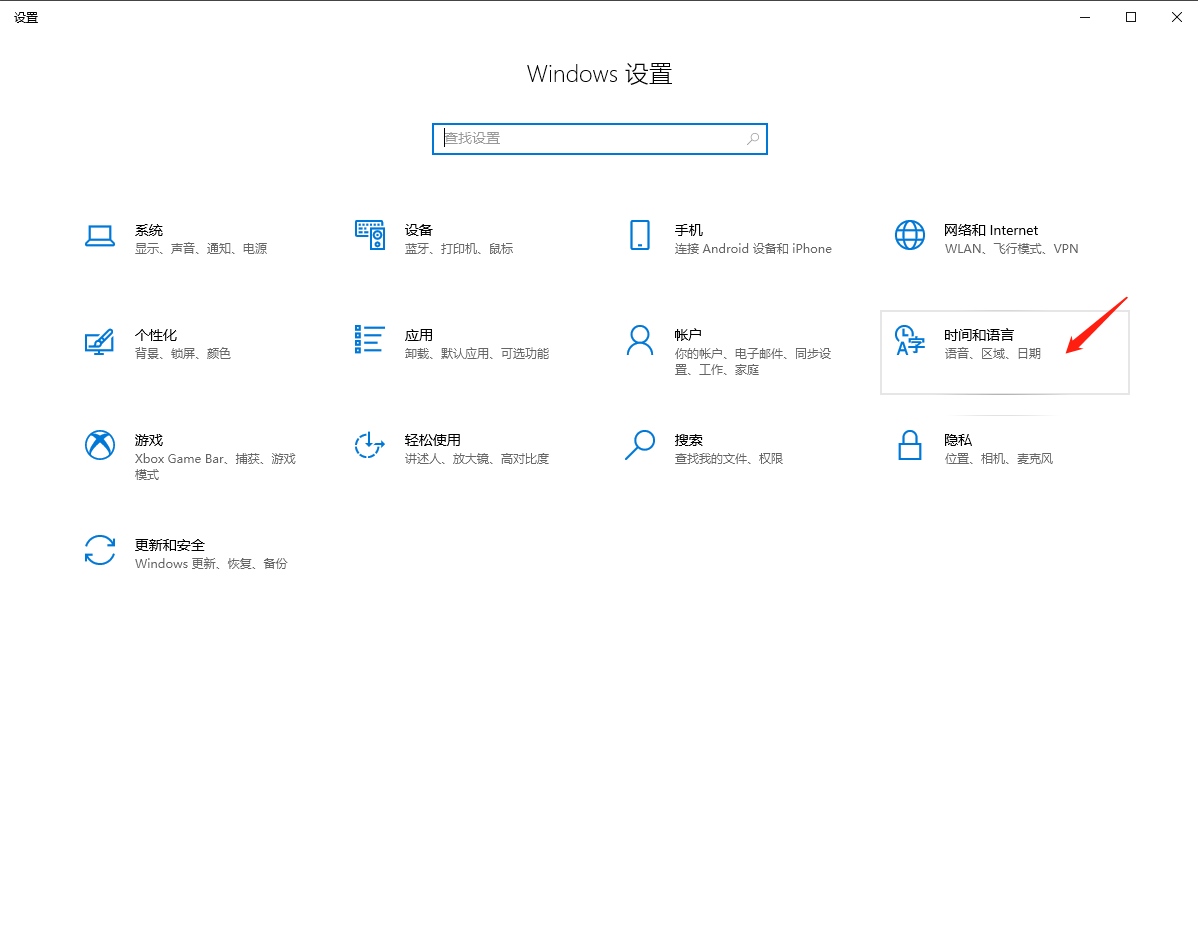Select the 设备 settings title

pyautogui.click(x=419, y=230)
